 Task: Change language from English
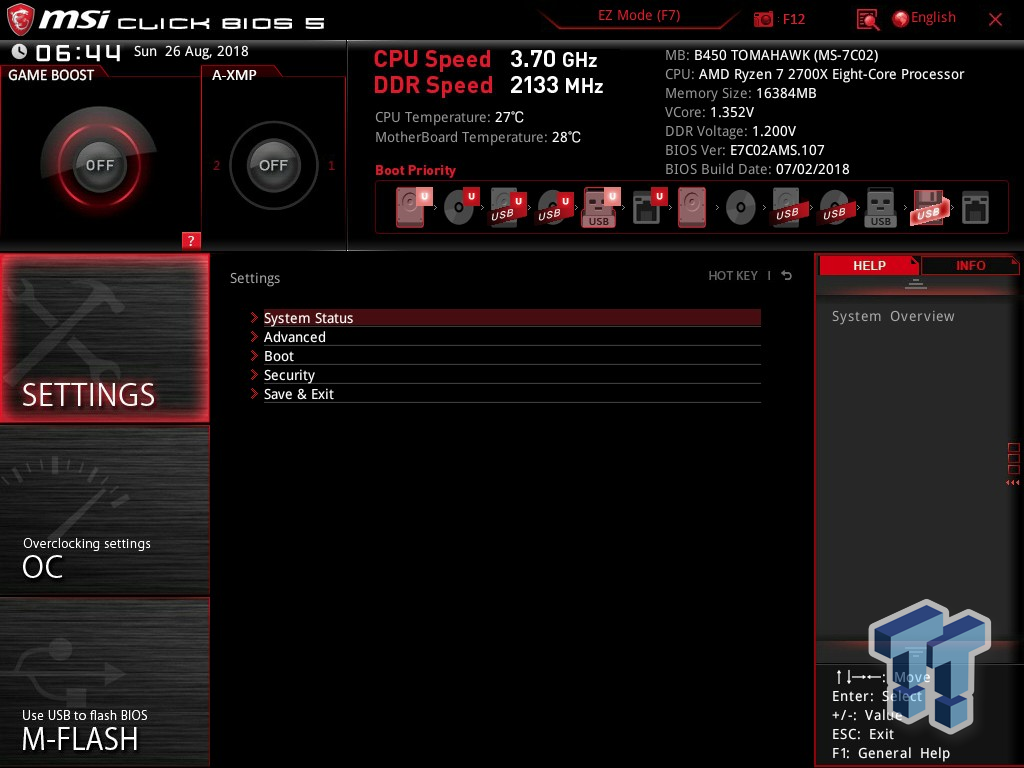tap(933, 18)
